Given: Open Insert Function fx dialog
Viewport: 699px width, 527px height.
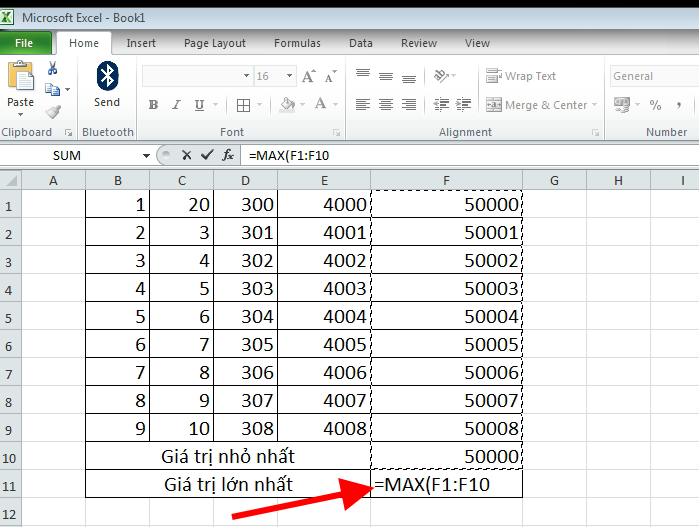Looking at the screenshot, I should point(228,155).
